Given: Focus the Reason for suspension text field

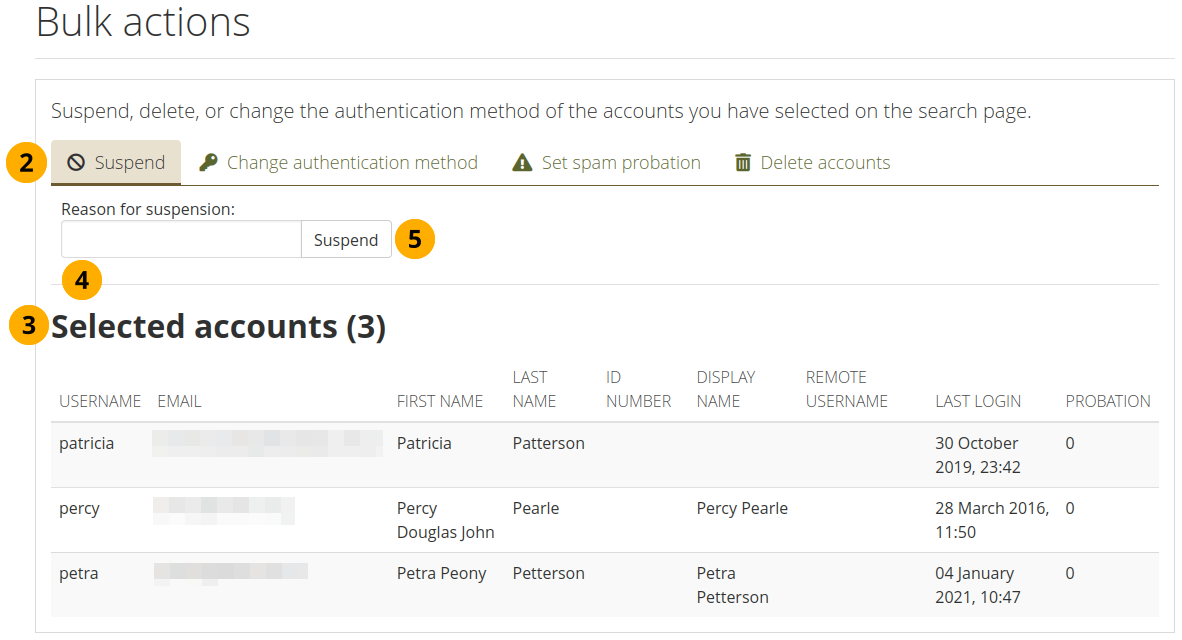Looking at the screenshot, I should tap(181, 240).
